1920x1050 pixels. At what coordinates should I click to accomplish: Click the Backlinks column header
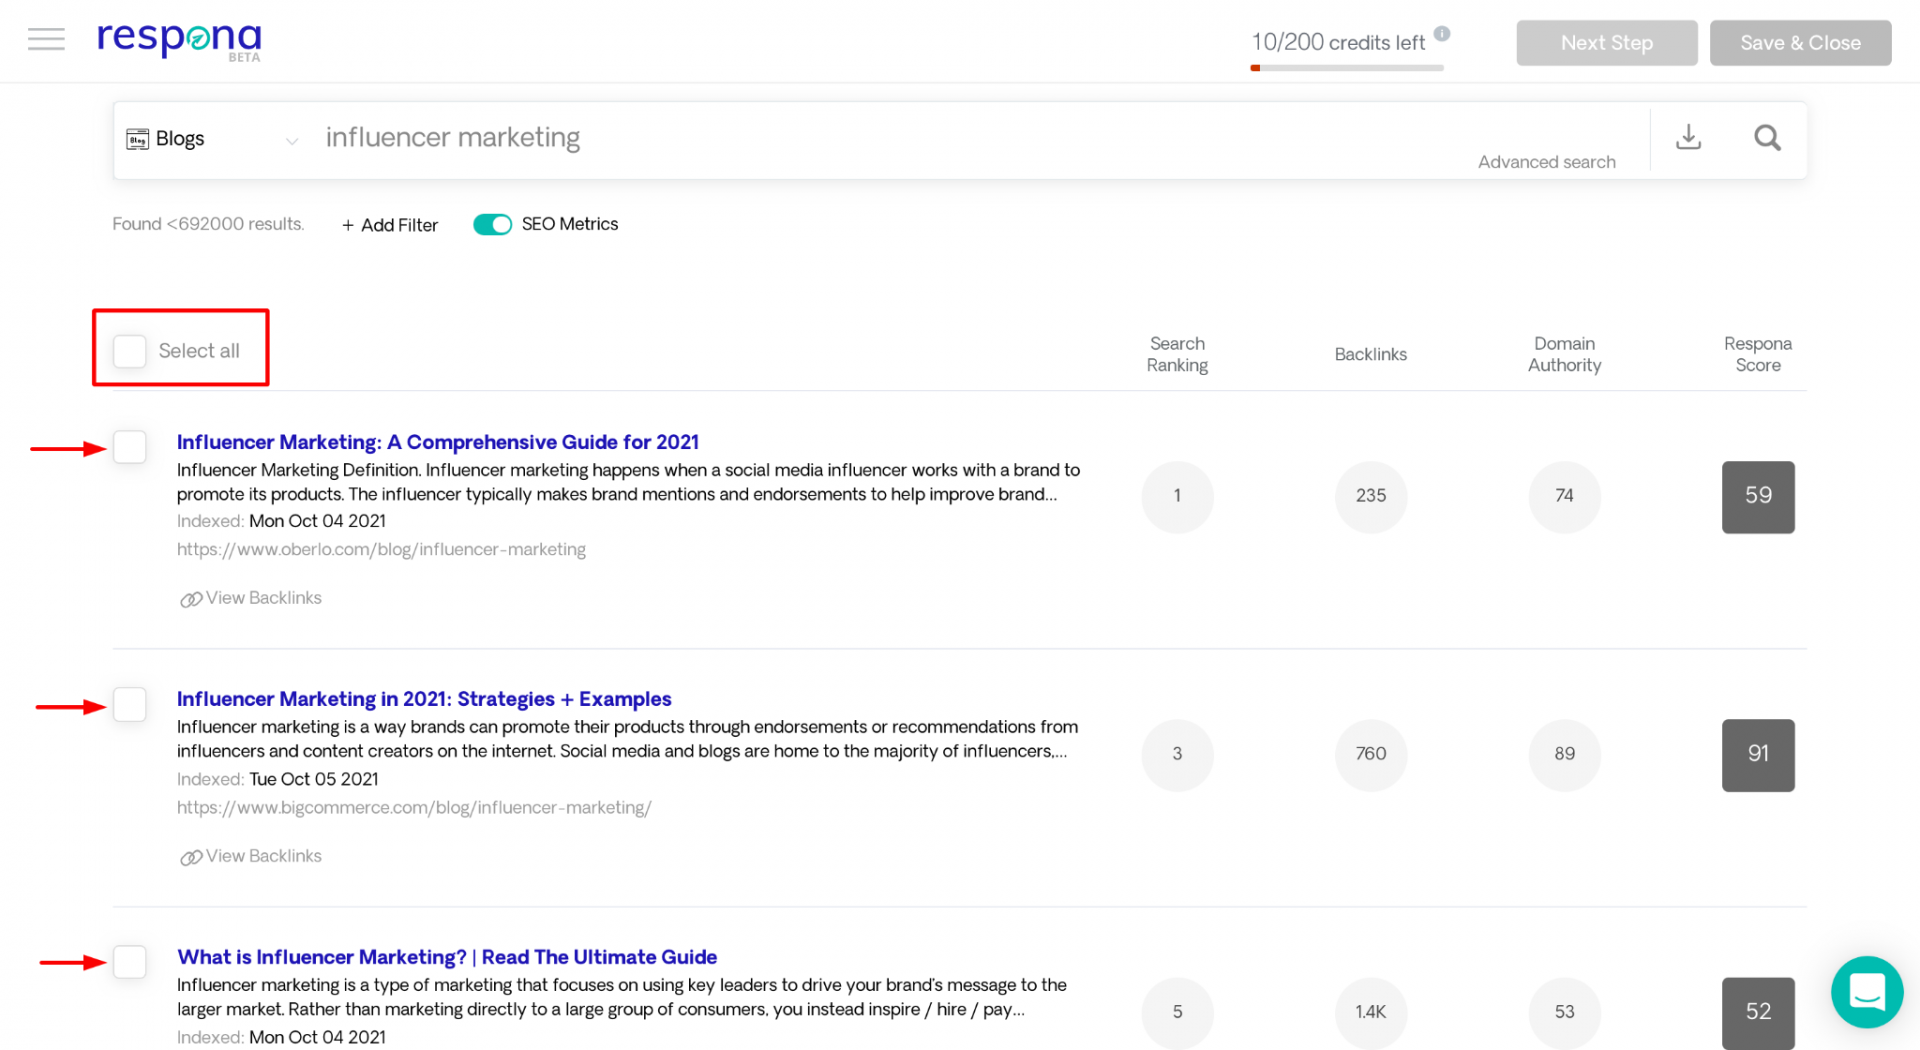(x=1370, y=354)
